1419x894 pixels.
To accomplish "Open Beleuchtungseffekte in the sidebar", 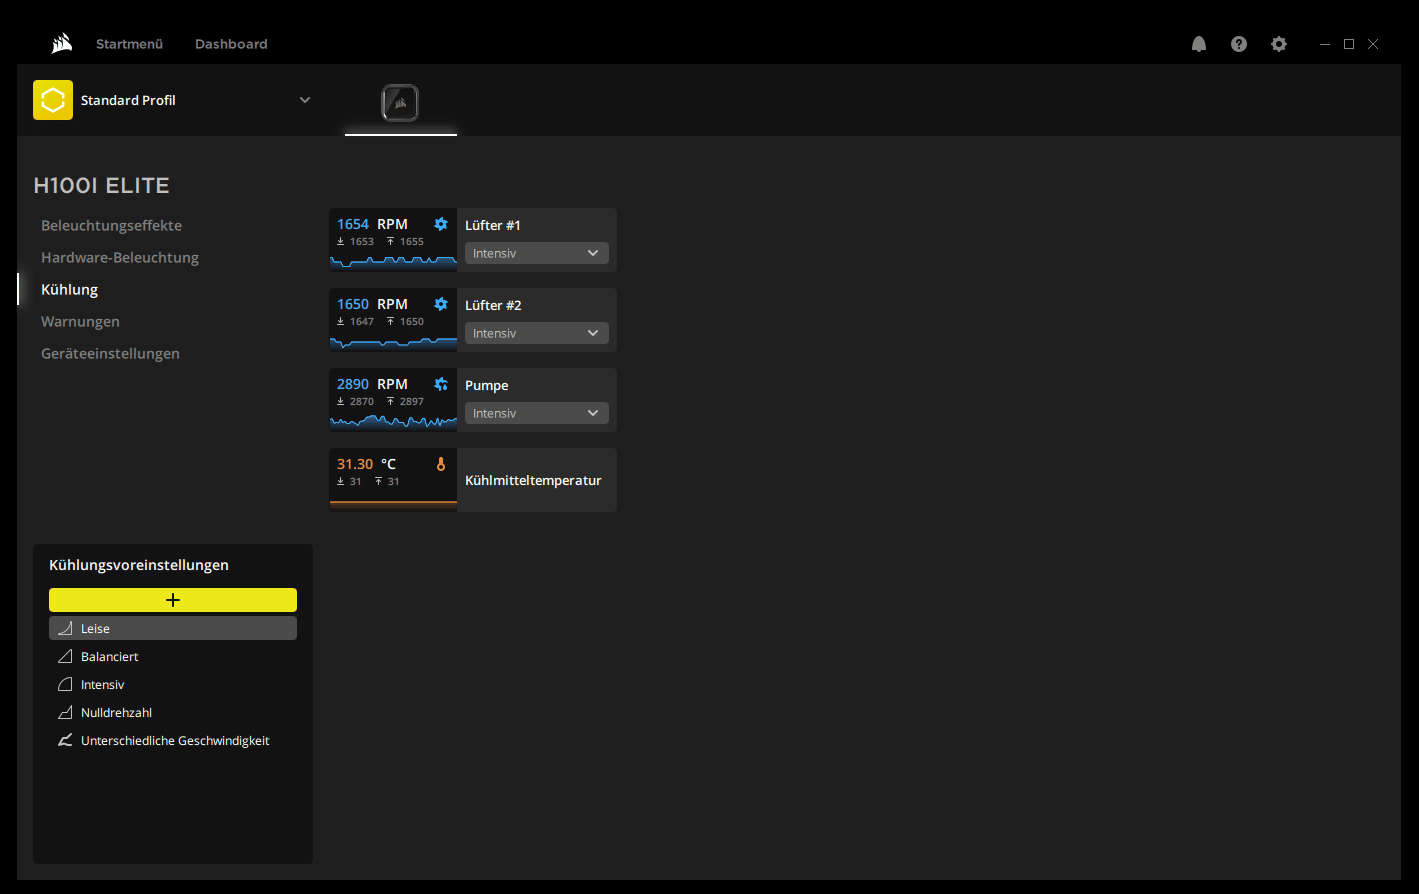I will [111, 226].
